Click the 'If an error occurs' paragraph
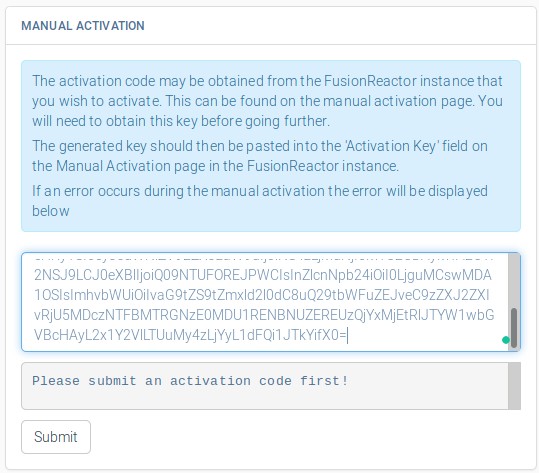 tap(260, 201)
